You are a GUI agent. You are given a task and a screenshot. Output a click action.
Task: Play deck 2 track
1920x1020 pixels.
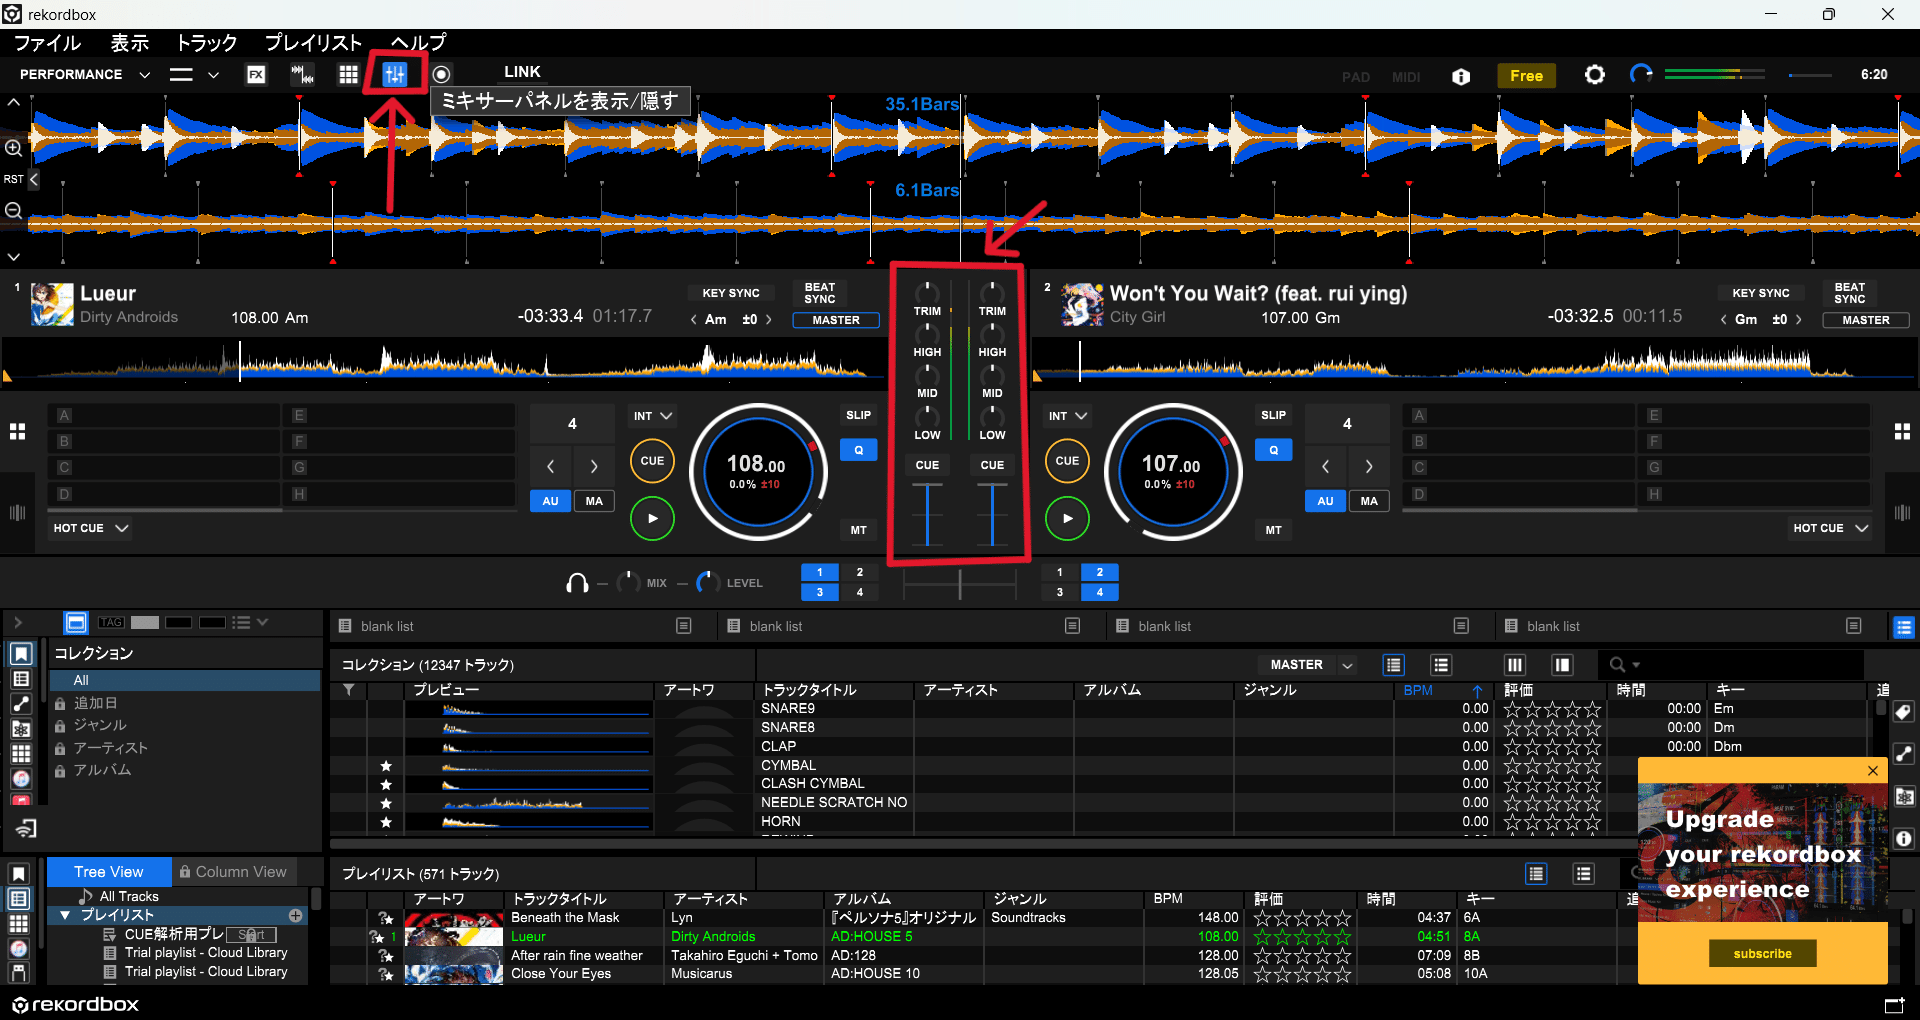(1067, 518)
